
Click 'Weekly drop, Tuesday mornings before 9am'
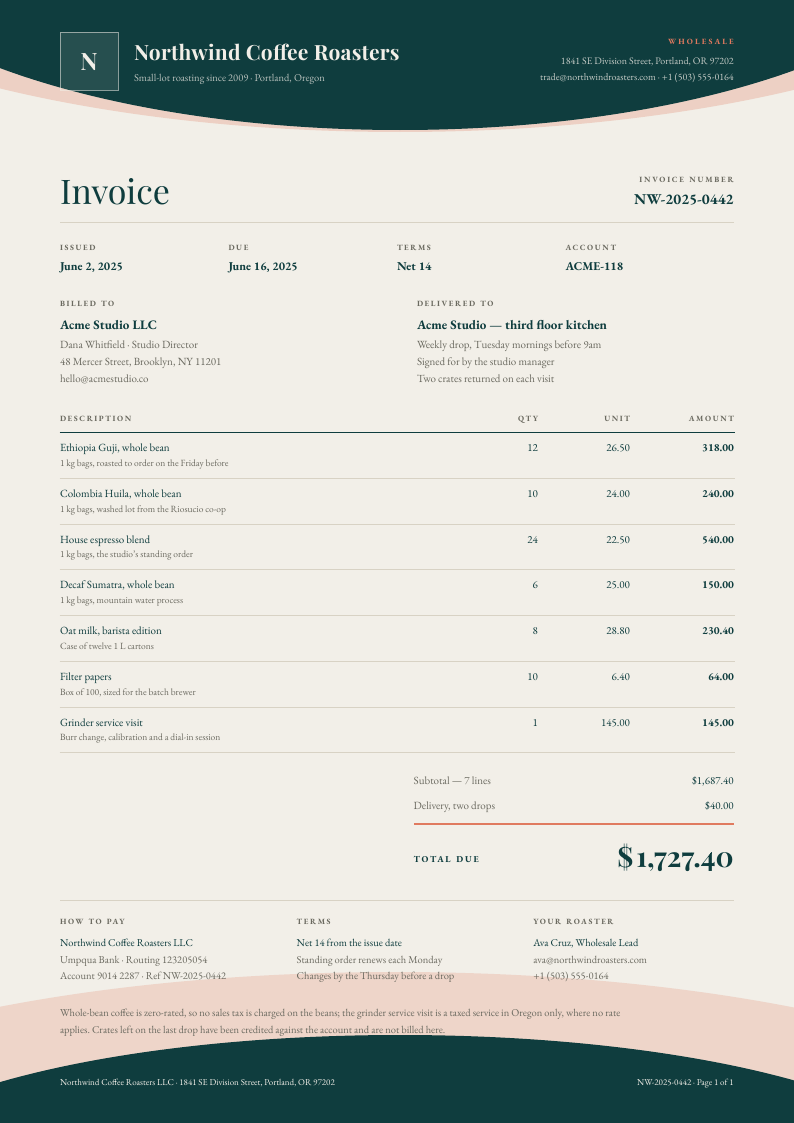[x=509, y=344]
